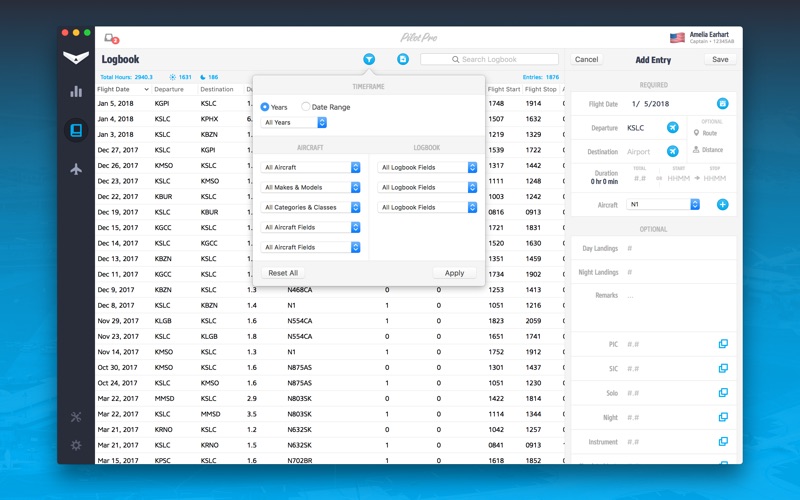Screen dimensions: 800x500
Task: Open the top All Logbook Fields dropdown
Action: point(428,167)
